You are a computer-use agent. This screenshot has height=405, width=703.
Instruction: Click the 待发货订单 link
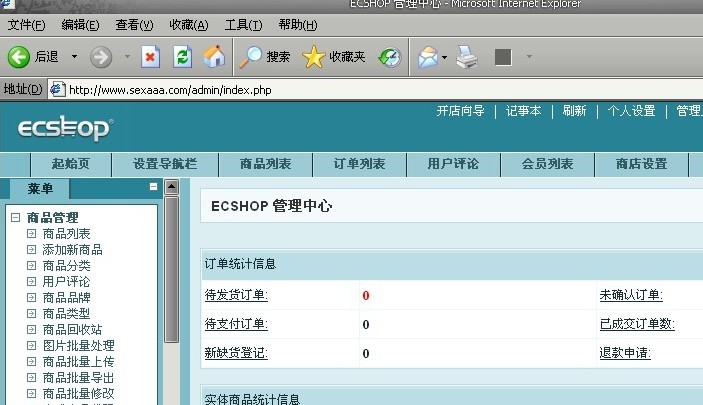(236, 295)
